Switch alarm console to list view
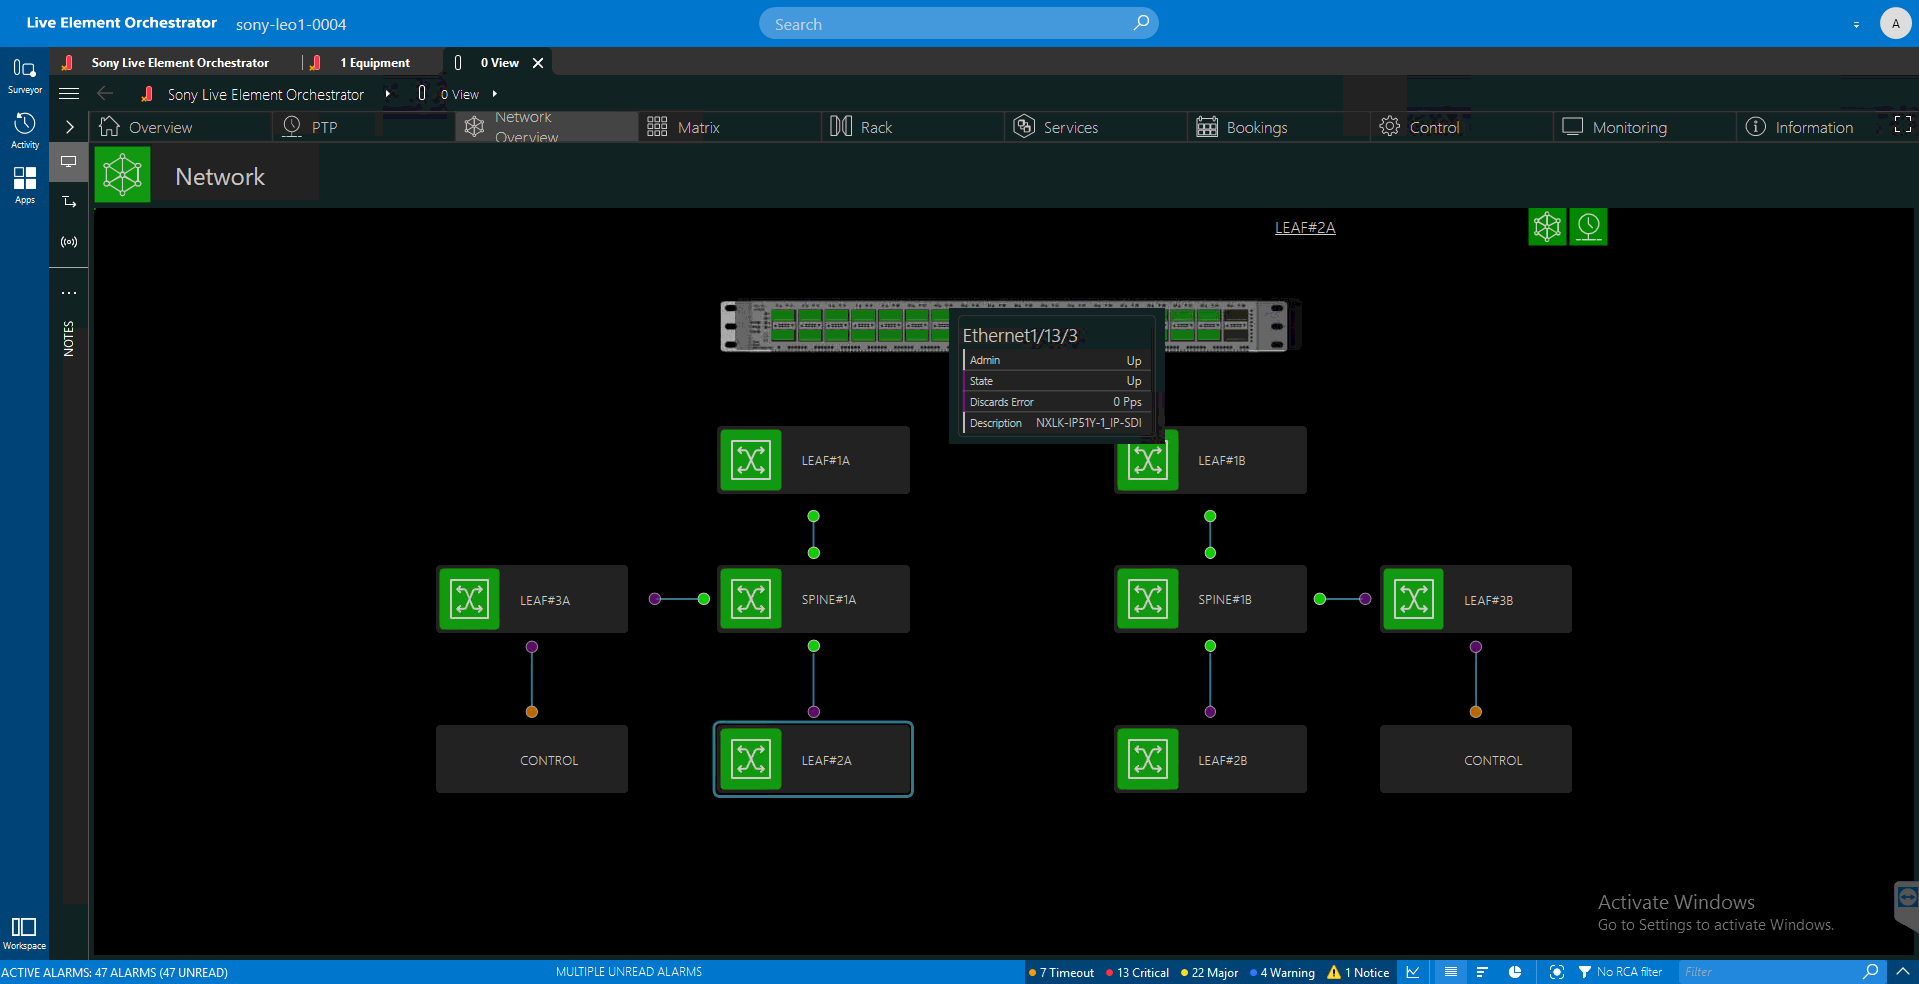 pyautogui.click(x=1451, y=972)
